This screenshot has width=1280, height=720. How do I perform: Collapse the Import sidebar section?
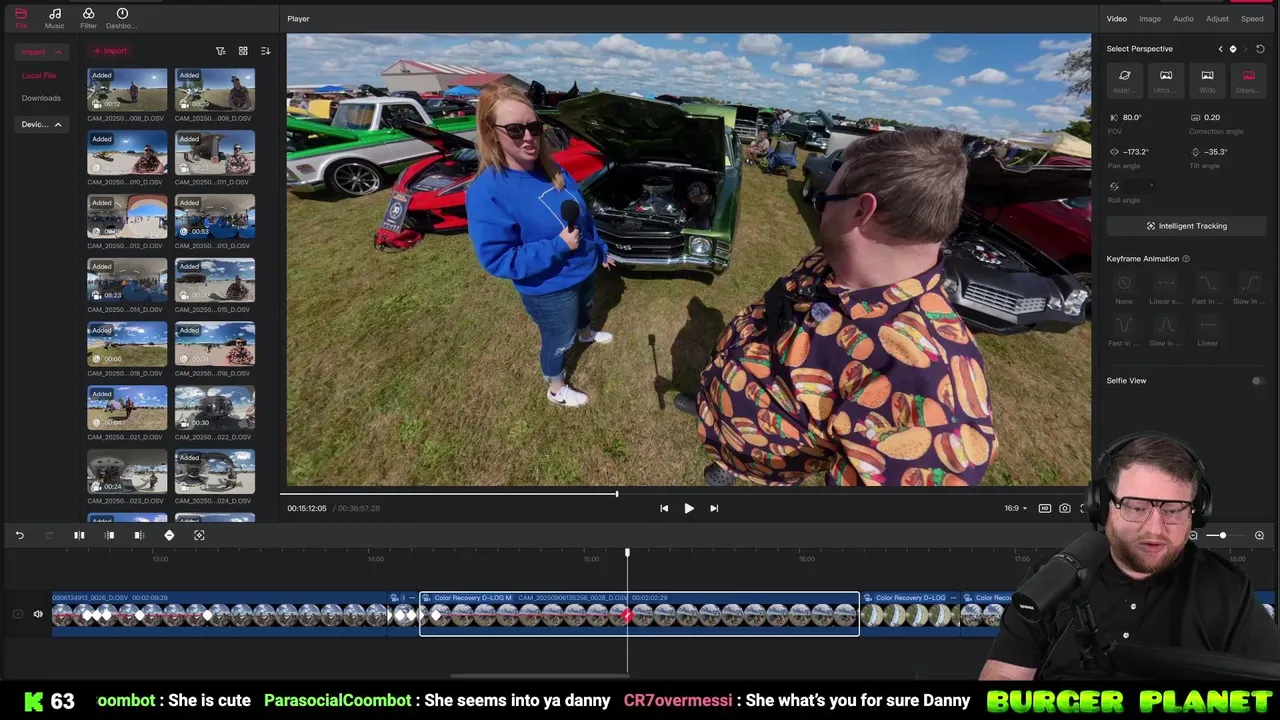click(58, 52)
